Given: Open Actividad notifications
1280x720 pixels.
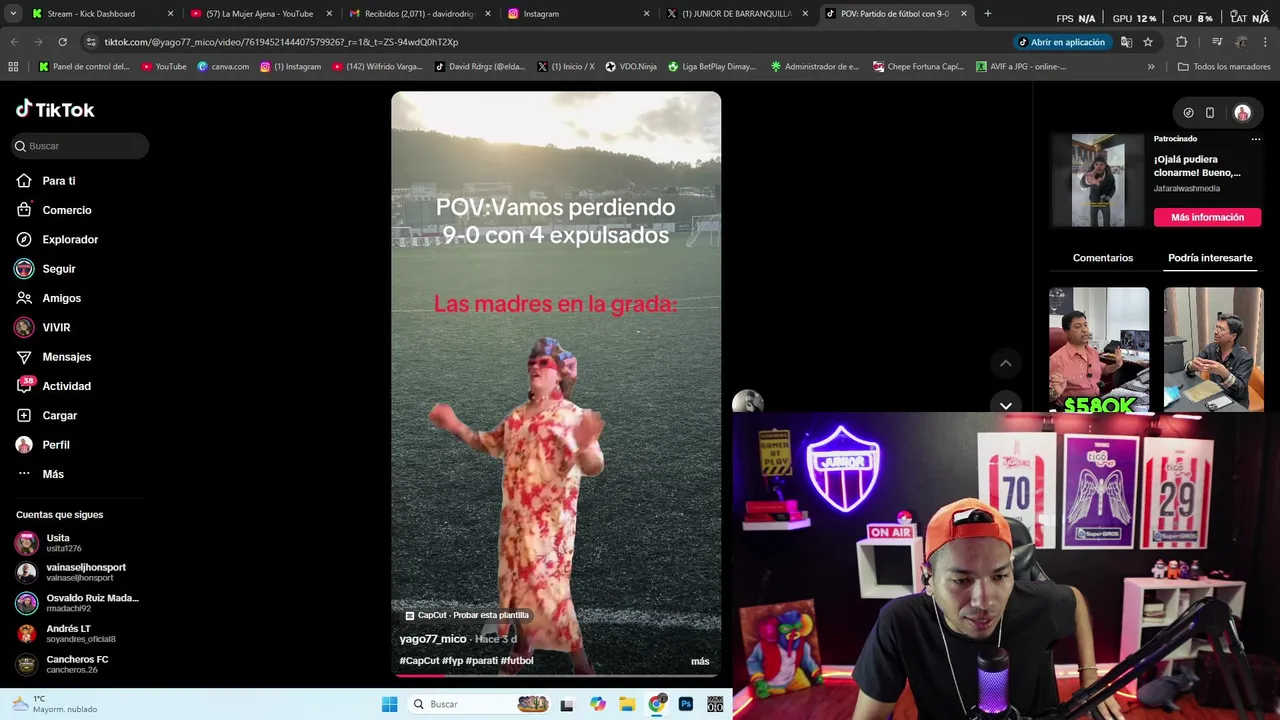Looking at the screenshot, I should point(66,386).
